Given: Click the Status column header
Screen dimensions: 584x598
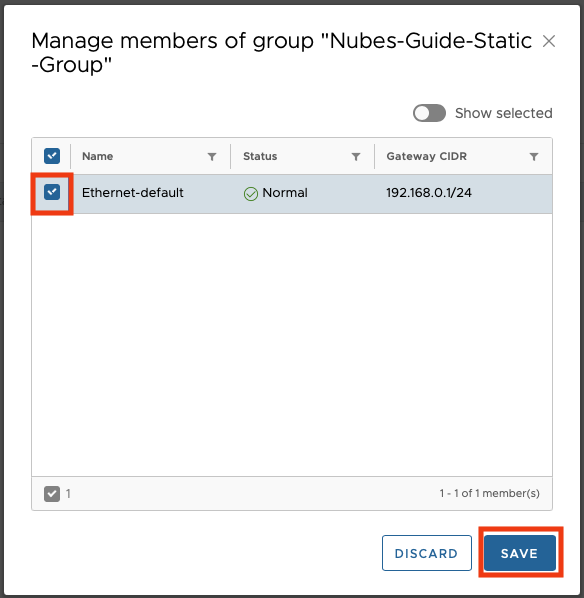Looking at the screenshot, I should [260, 156].
